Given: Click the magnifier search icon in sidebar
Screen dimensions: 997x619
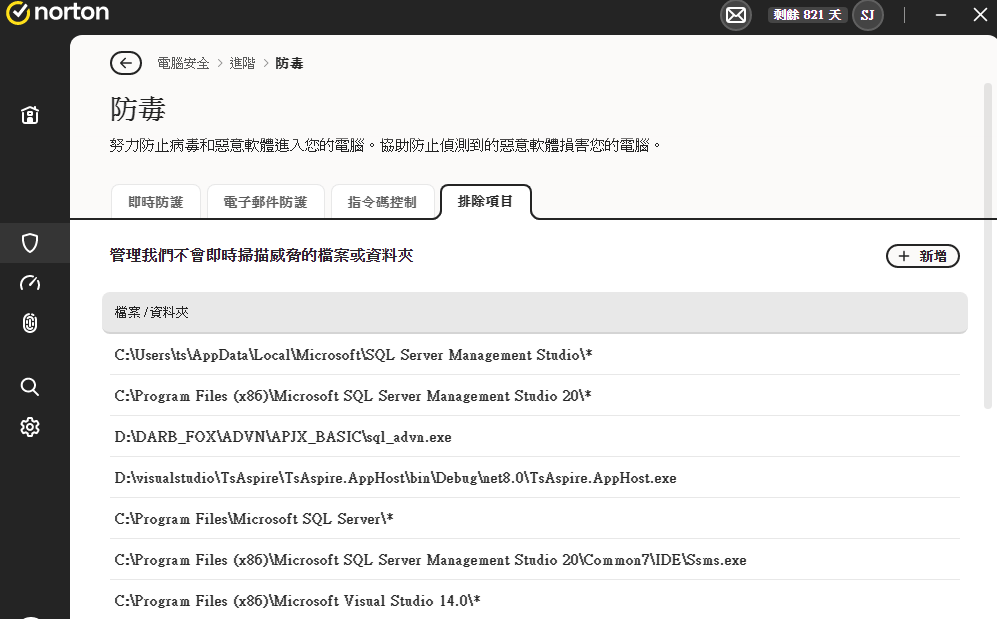Looking at the screenshot, I should pyautogui.click(x=30, y=386).
